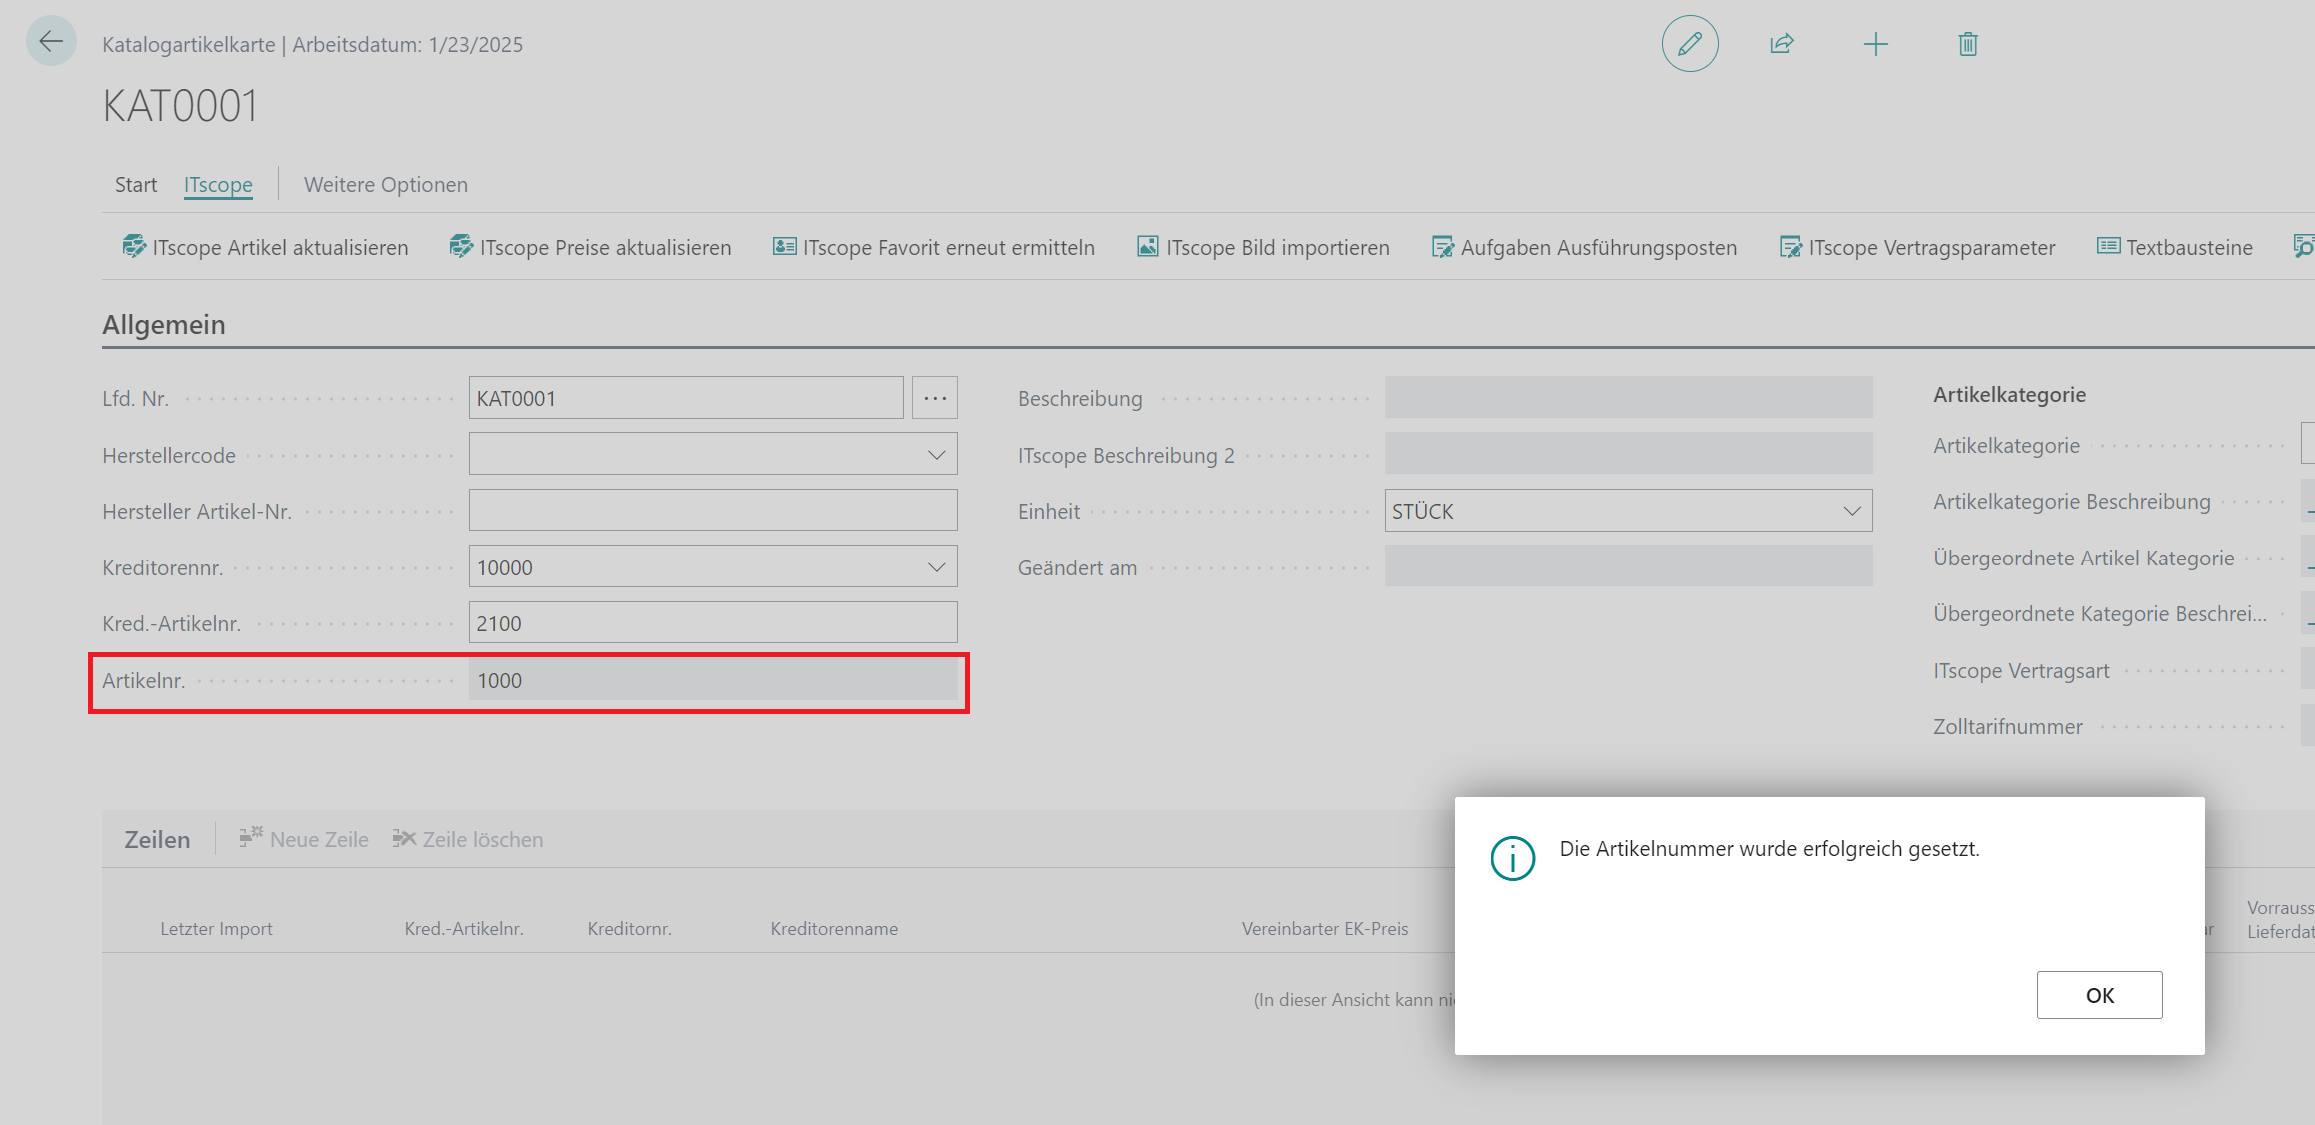Click the trash delete icon

[1967, 44]
